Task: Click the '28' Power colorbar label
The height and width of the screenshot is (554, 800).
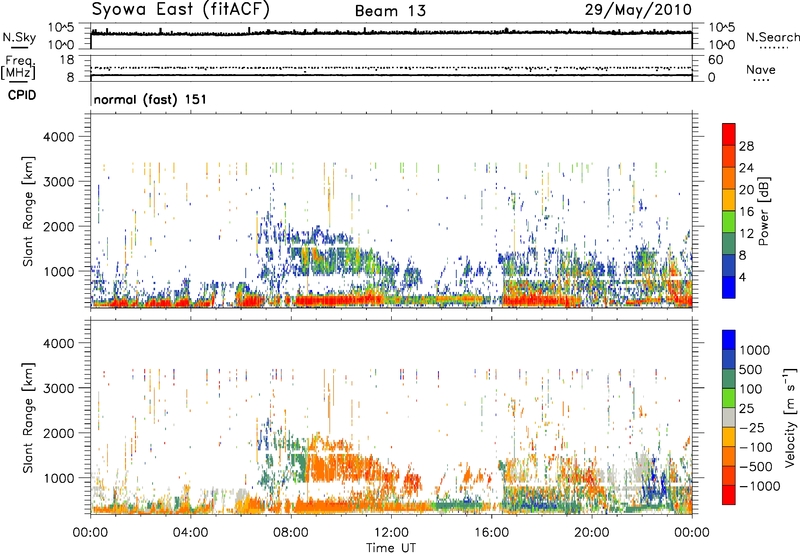Action: point(746,146)
